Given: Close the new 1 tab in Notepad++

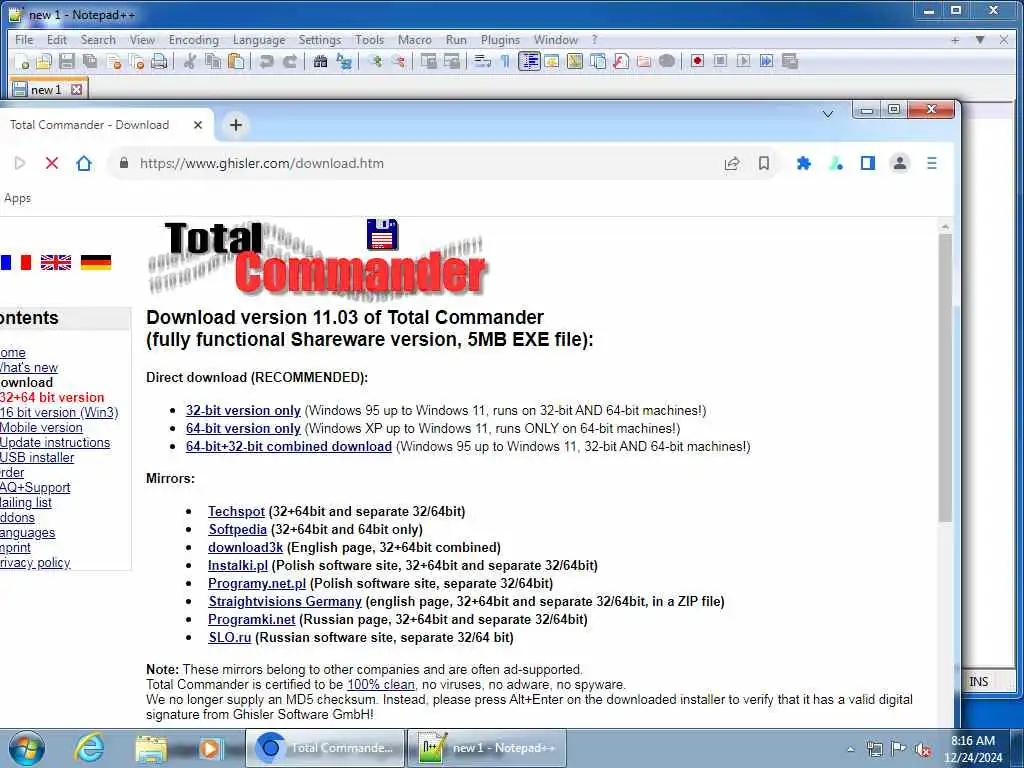Looking at the screenshot, I should tap(76, 89).
